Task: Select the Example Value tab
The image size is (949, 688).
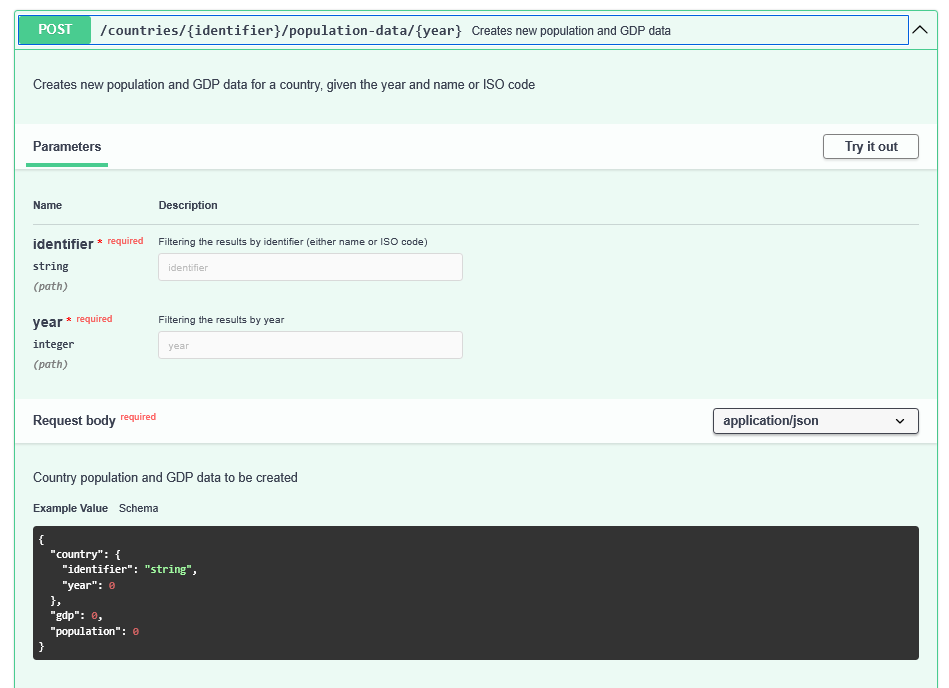Action: click(70, 508)
